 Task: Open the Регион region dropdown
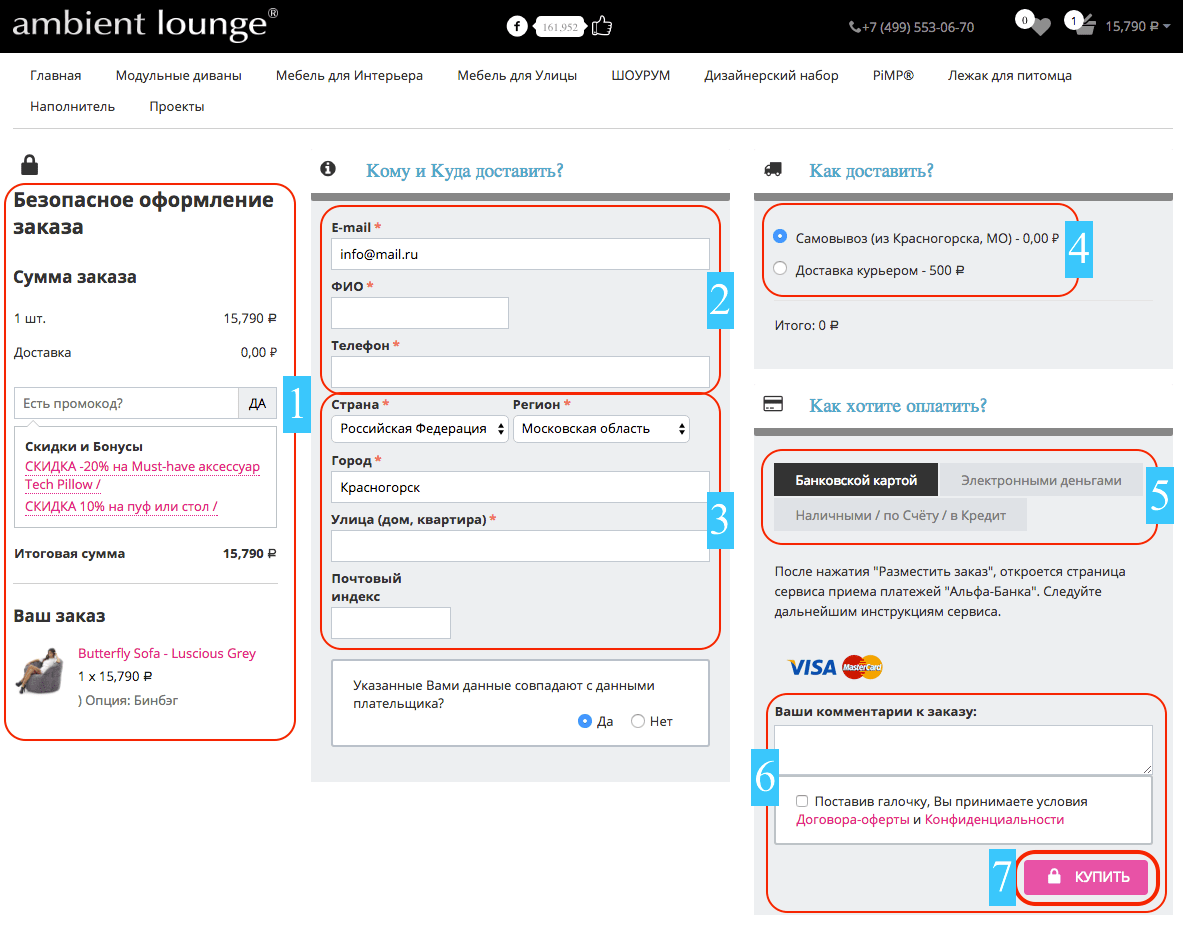pos(601,429)
